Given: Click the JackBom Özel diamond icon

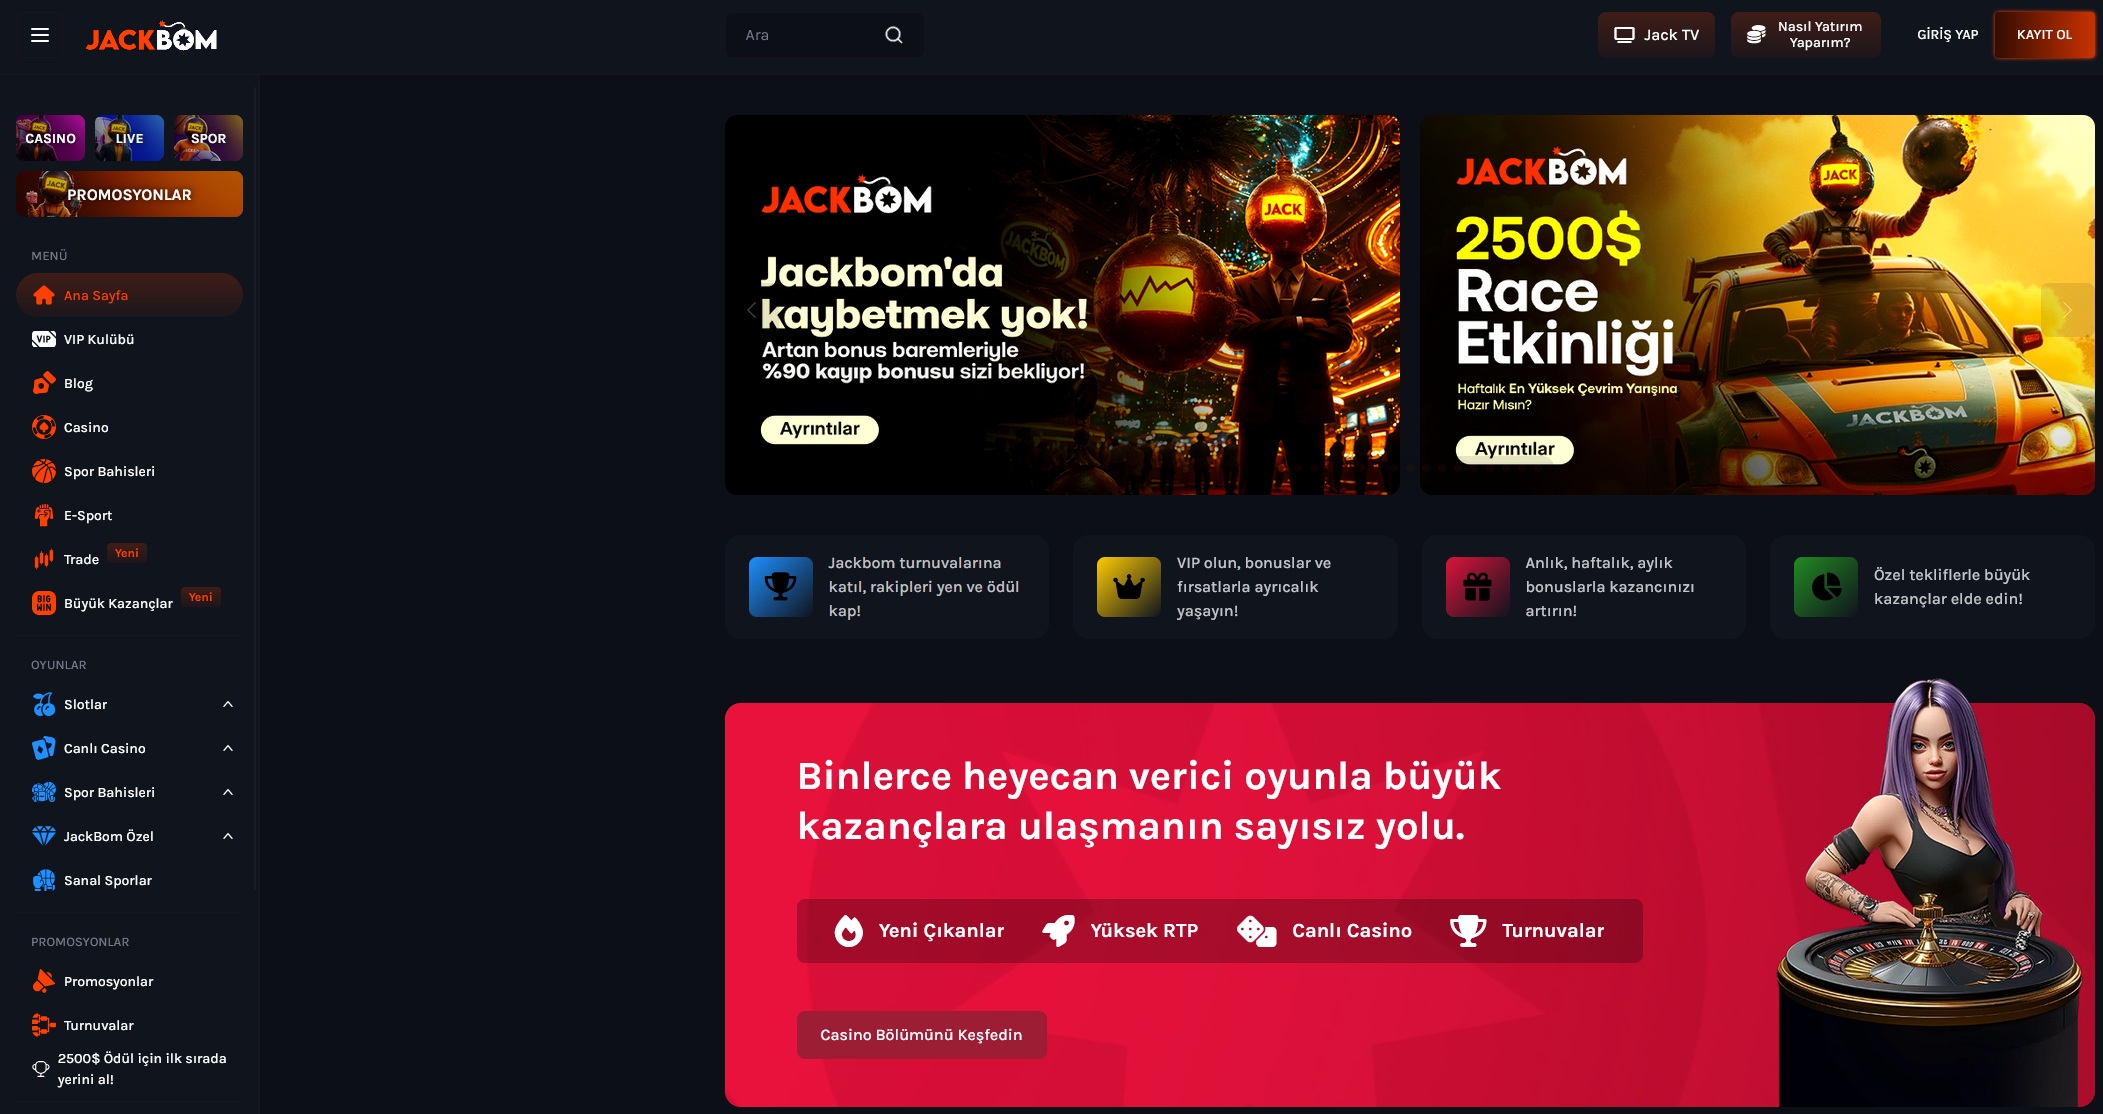Looking at the screenshot, I should coord(43,836).
